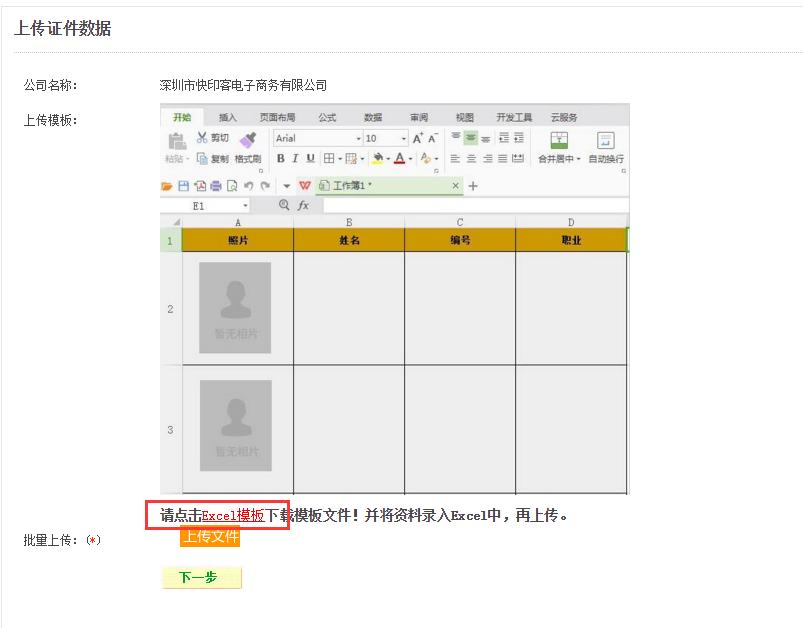Viewport: 803px width, 628px height.
Task: Click the first 暂无相片 photo placeholder
Action: tap(235, 307)
